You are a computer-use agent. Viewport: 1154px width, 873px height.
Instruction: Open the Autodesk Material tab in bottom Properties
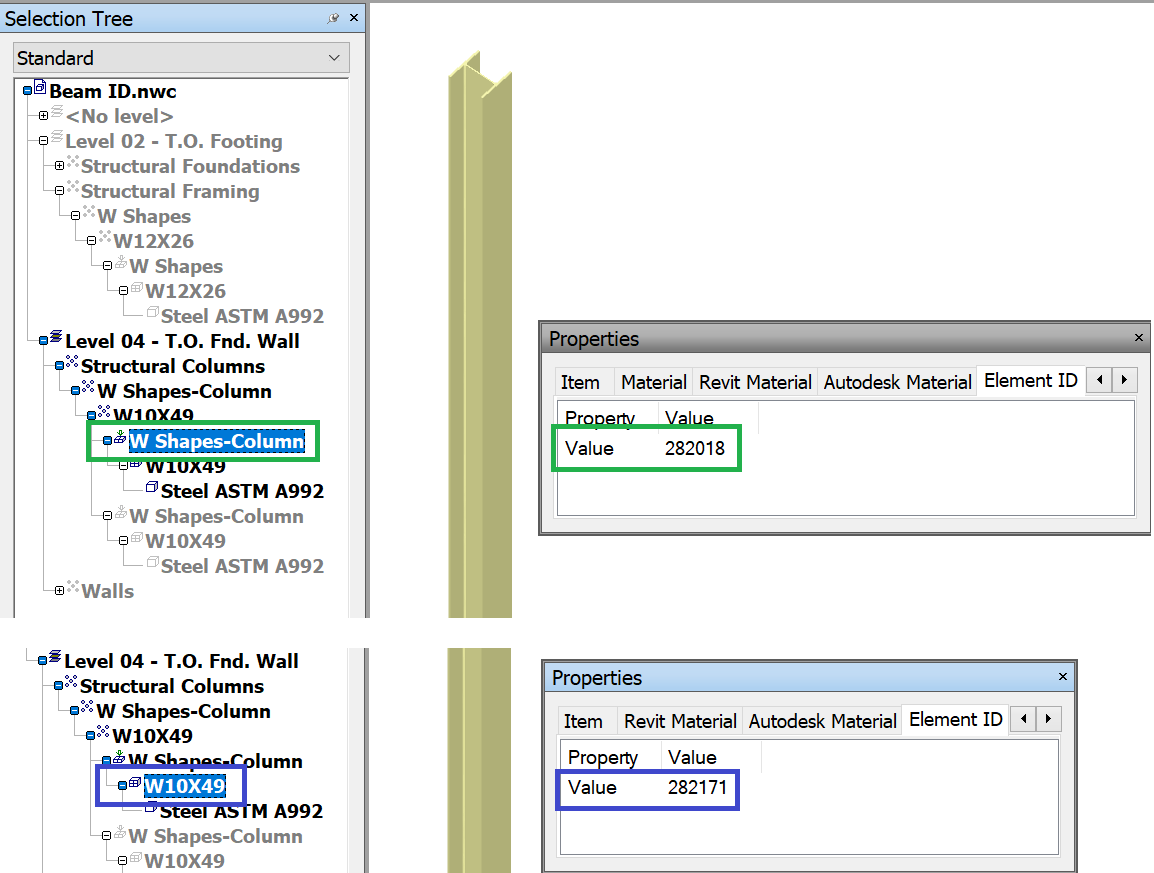822,720
